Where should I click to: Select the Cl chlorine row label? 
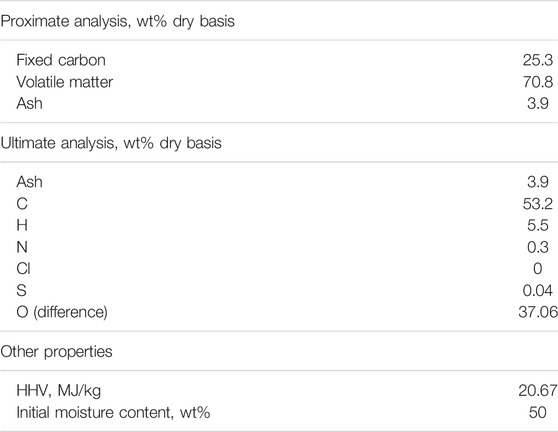(x=23, y=268)
